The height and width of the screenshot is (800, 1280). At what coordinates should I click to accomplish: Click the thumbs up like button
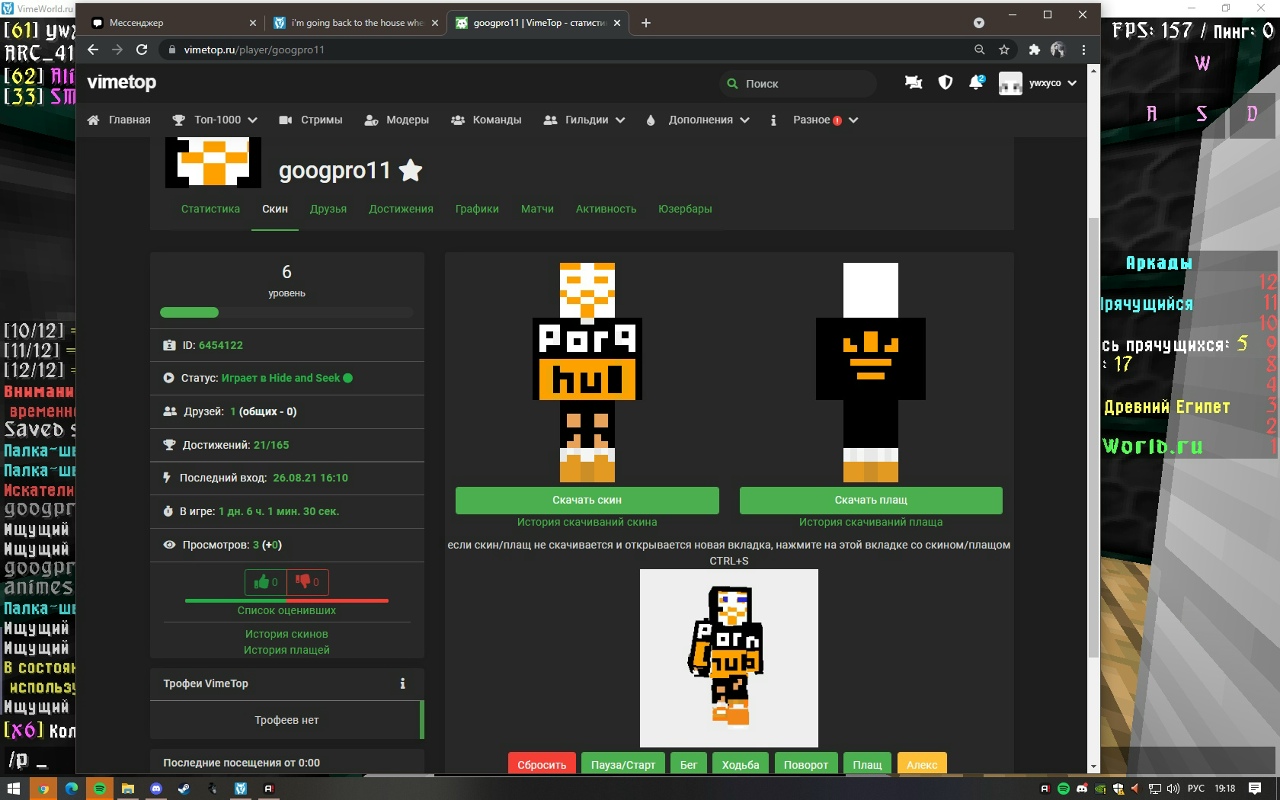pyautogui.click(x=266, y=582)
